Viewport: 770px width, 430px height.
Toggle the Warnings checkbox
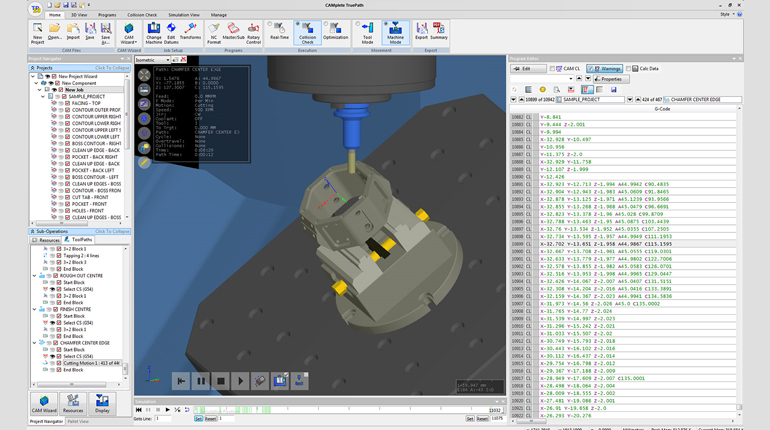(x=591, y=69)
